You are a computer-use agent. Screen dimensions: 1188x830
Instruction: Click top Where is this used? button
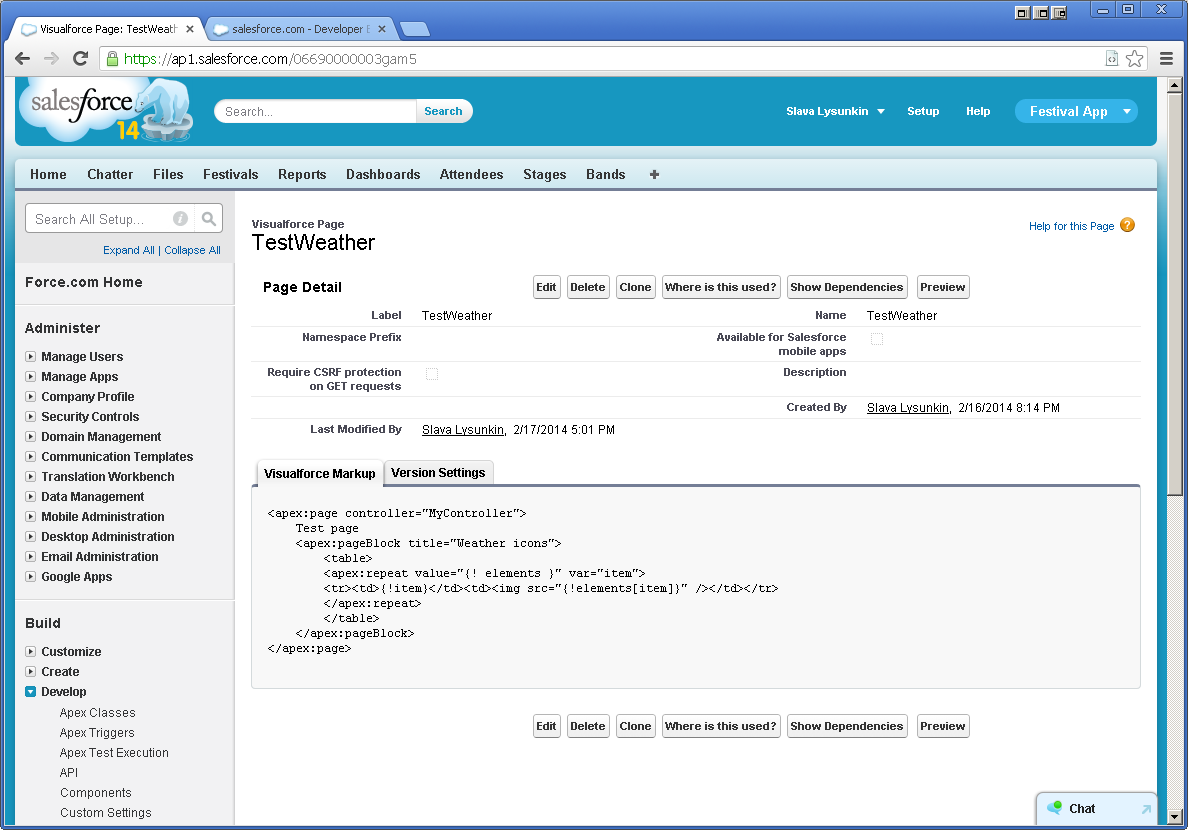click(721, 287)
